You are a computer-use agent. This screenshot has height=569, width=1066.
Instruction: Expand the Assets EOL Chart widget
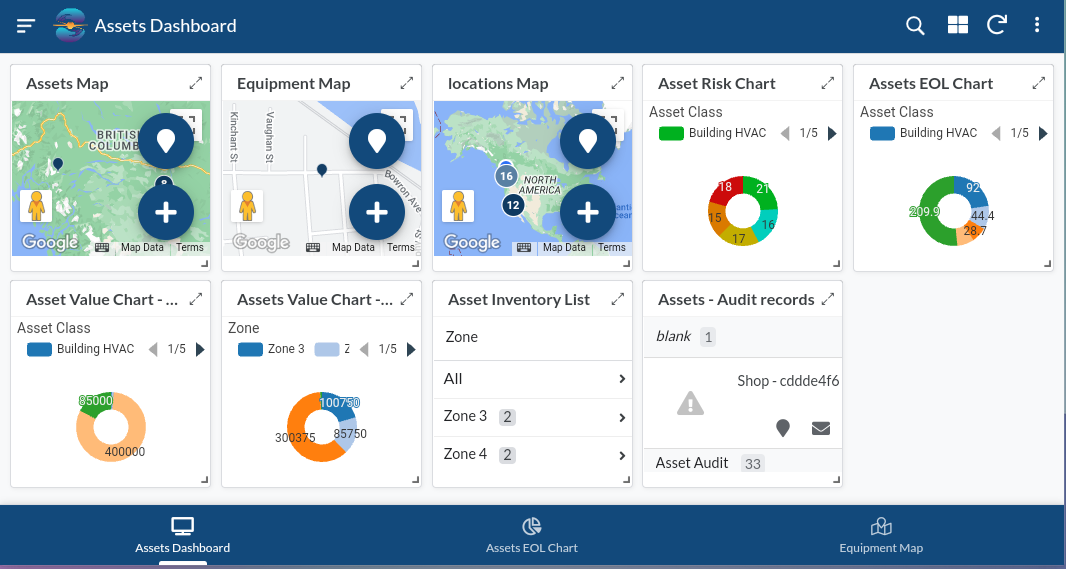[x=1038, y=83]
